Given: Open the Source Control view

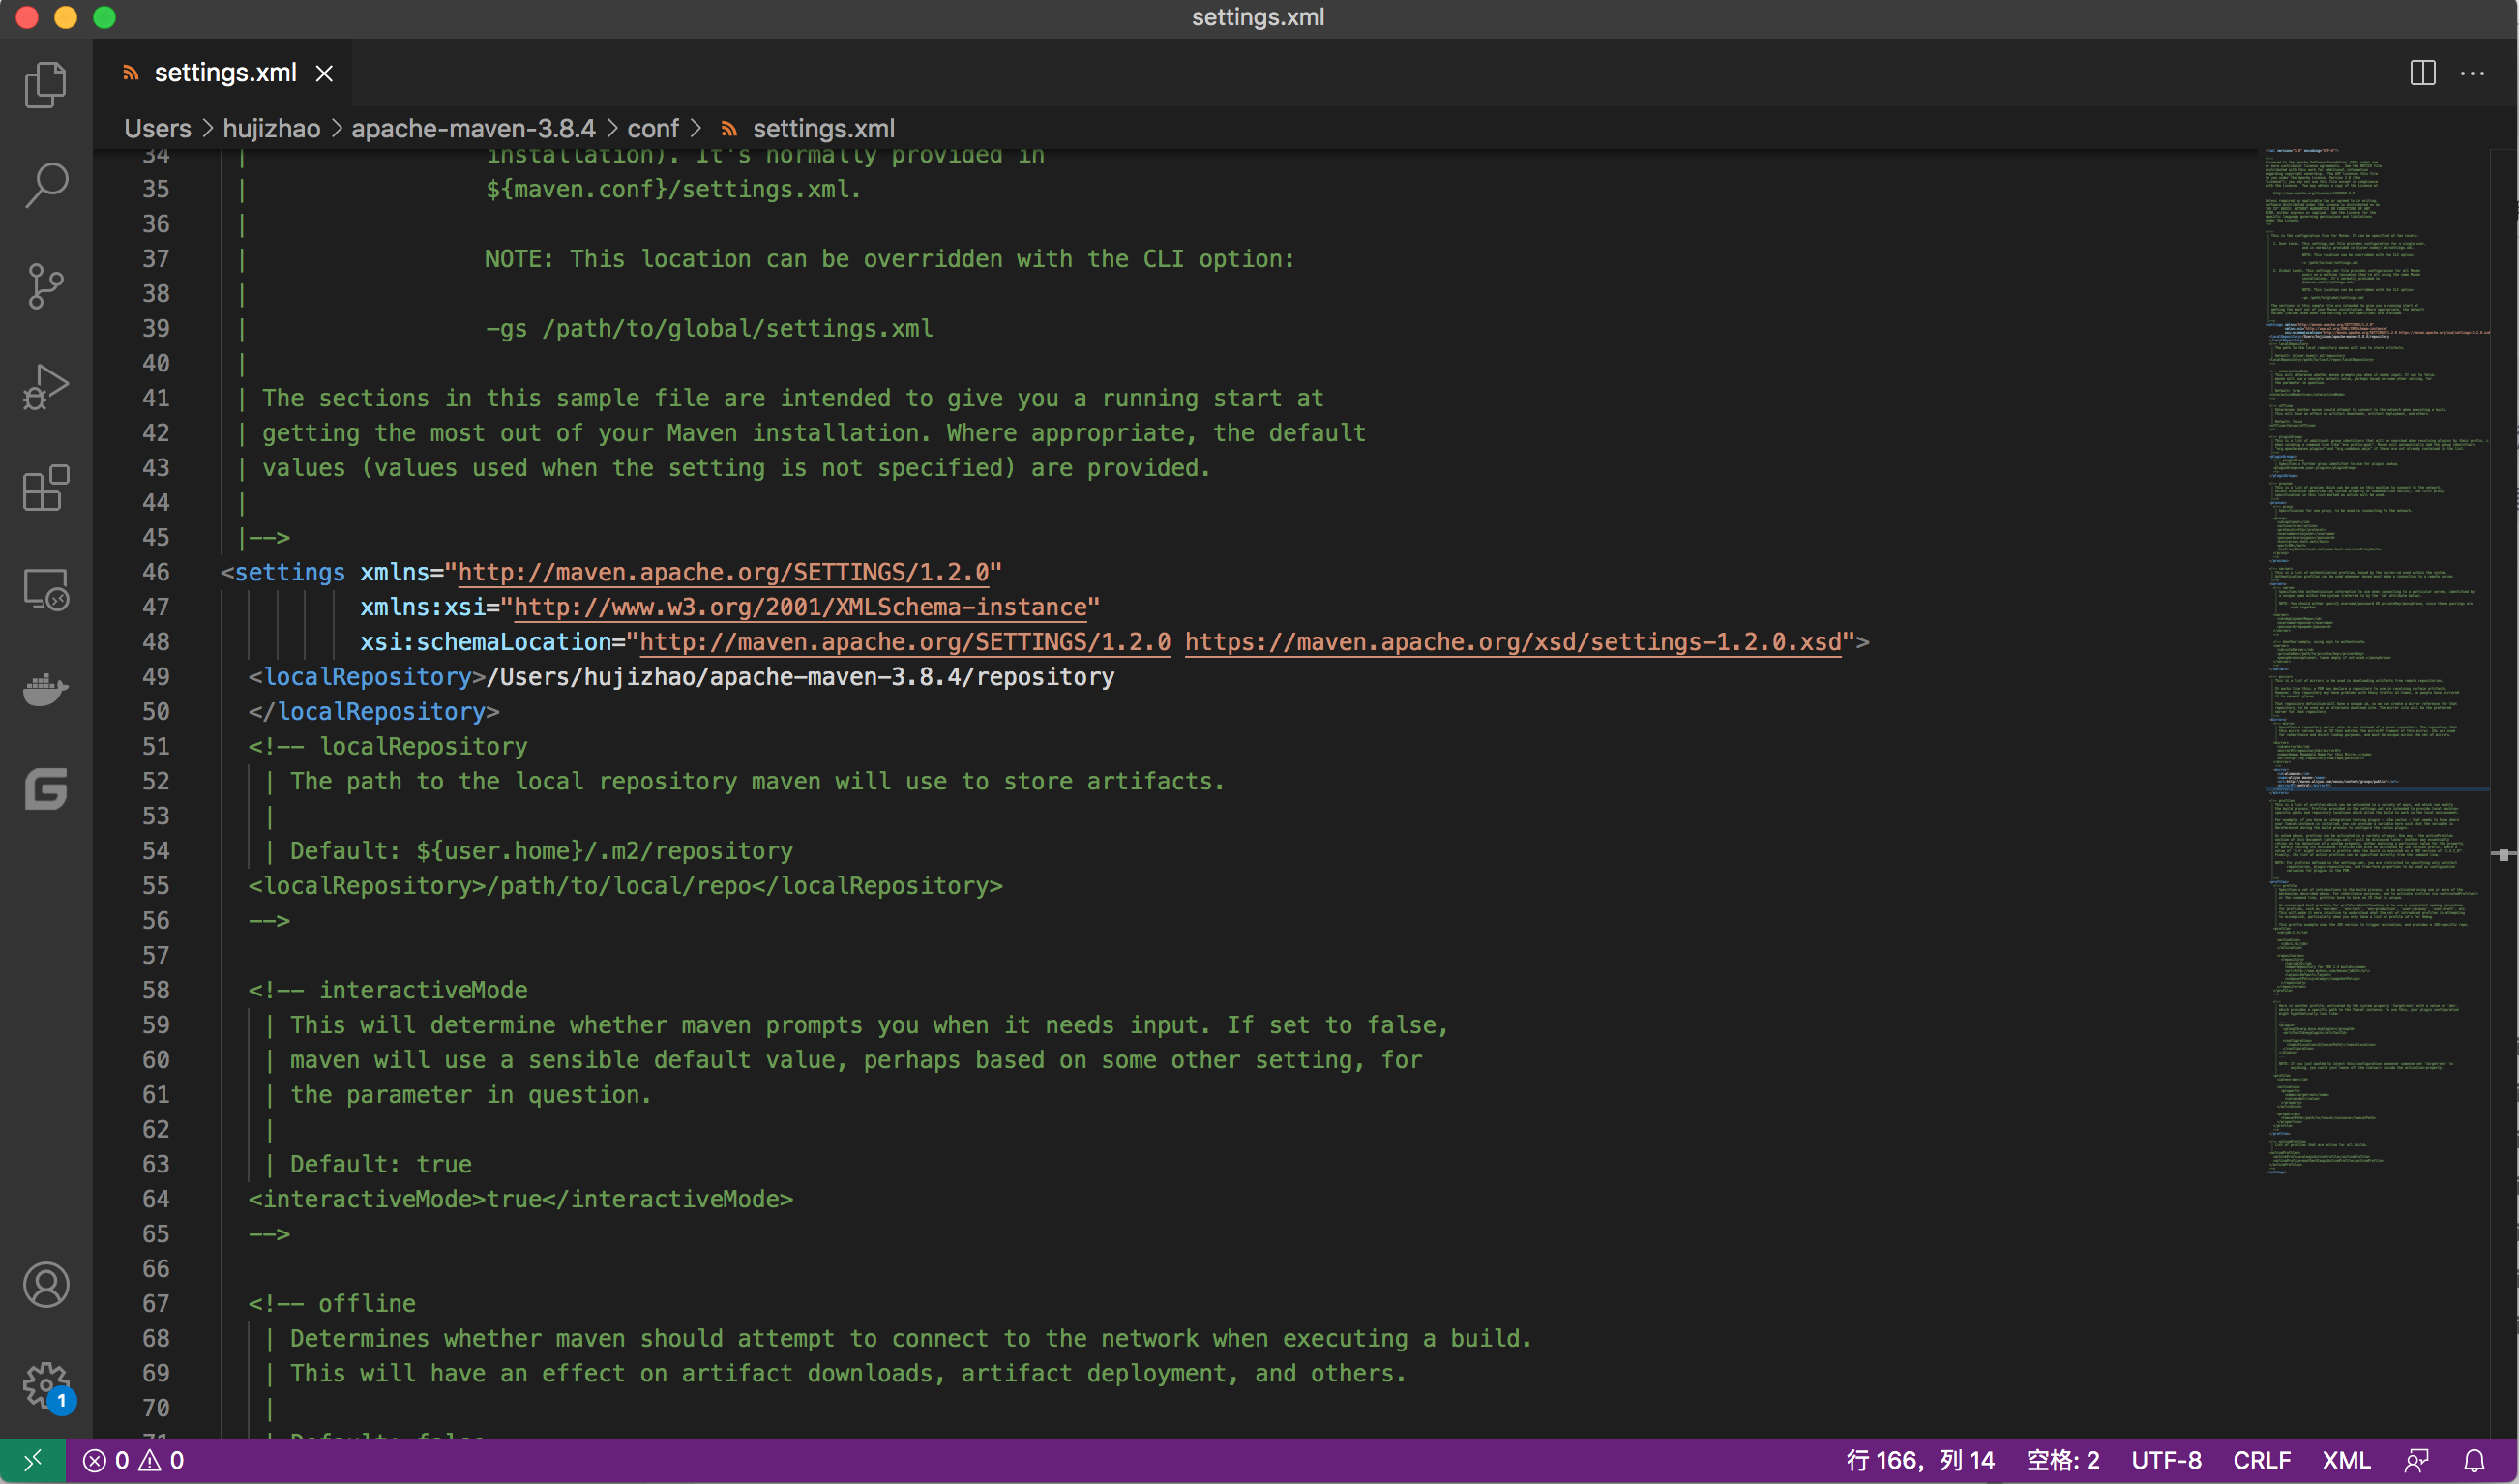Looking at the screenshot, I should [x=45, y=287].
